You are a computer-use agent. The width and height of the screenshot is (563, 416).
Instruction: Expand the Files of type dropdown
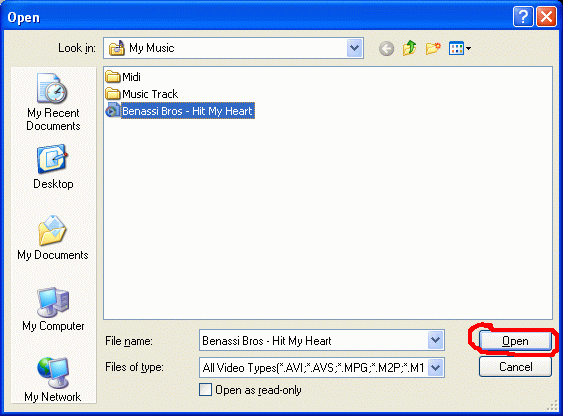point(436,367)
